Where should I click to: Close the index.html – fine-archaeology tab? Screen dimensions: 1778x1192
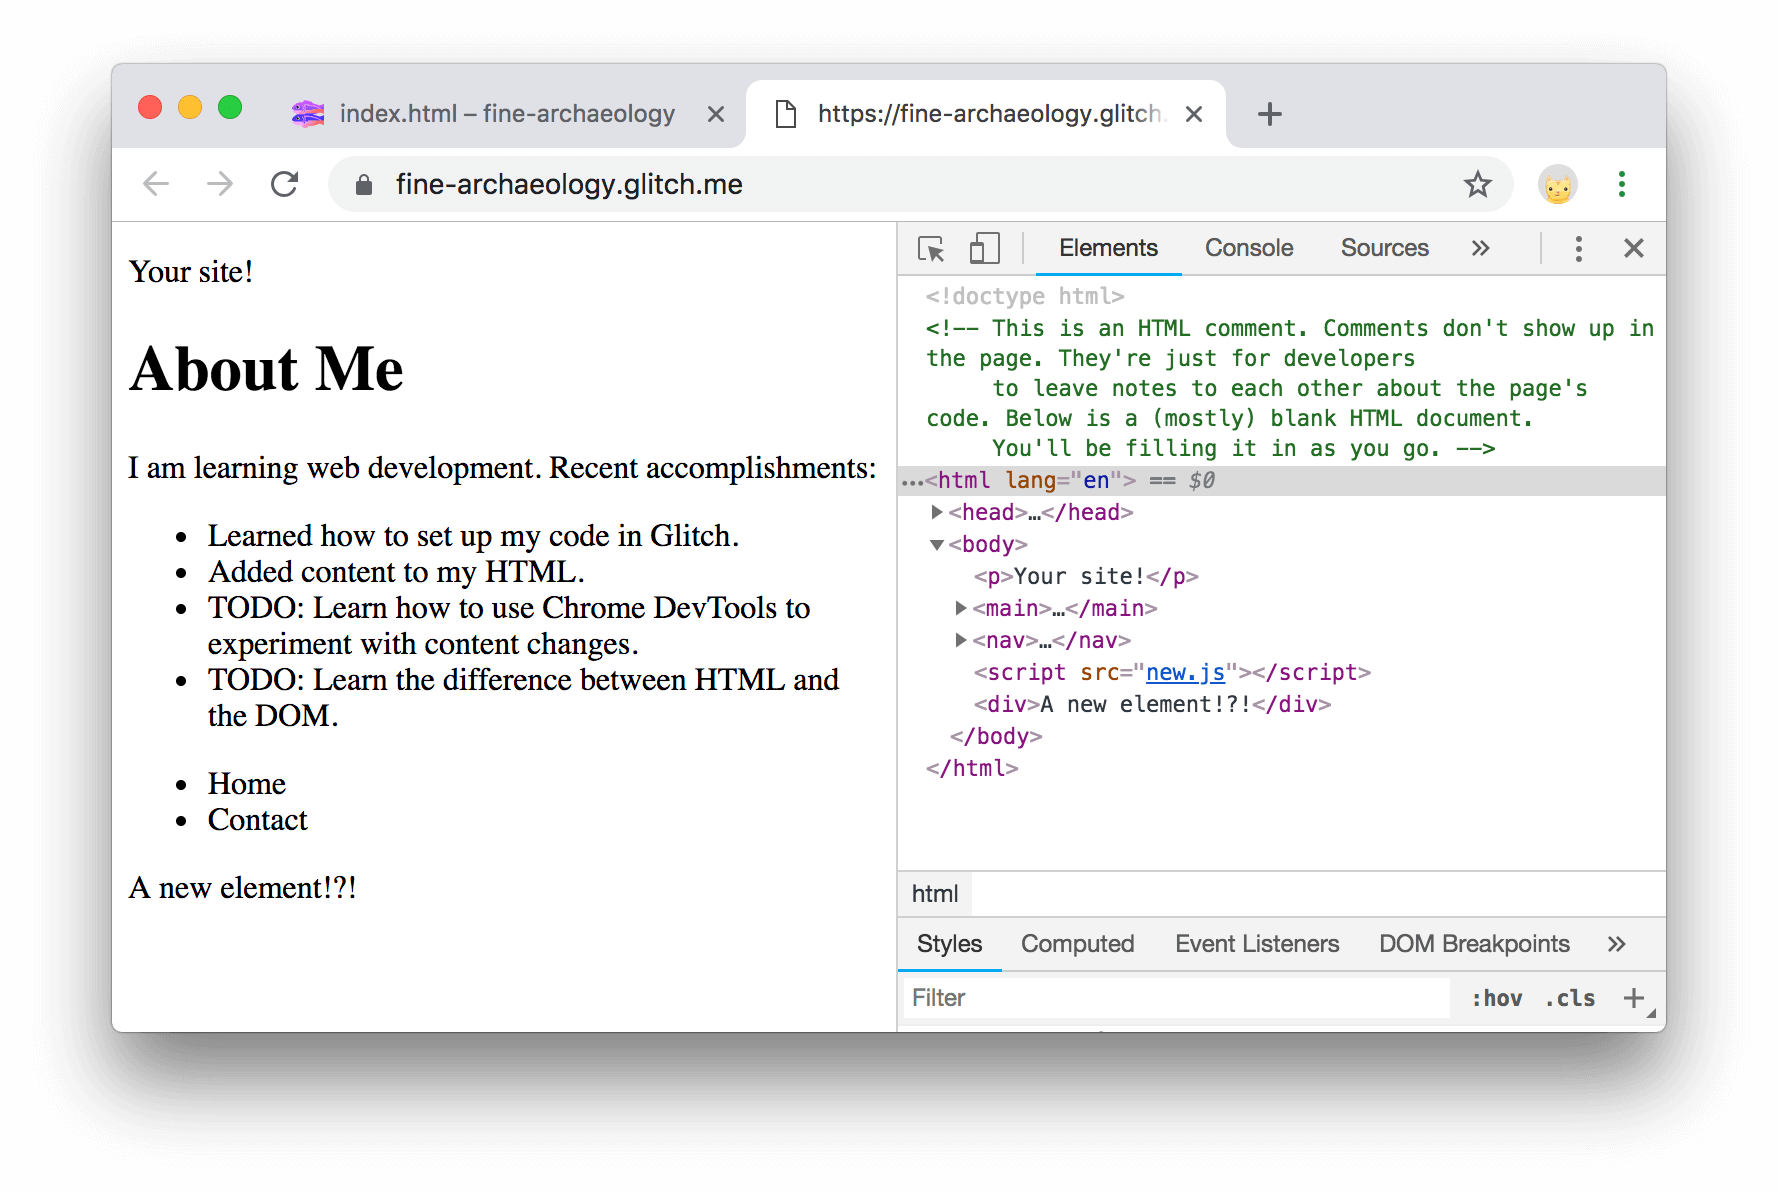point(716,114)
